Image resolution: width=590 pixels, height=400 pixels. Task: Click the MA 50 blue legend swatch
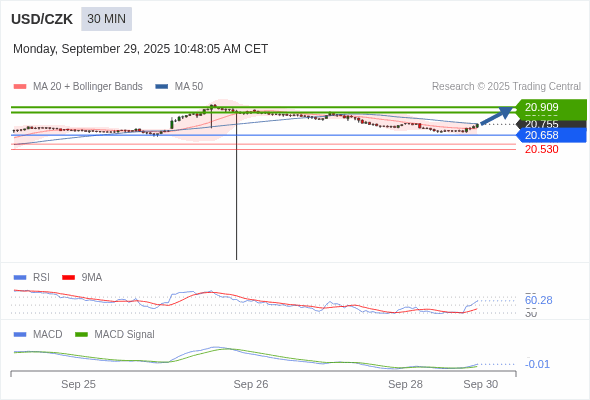coord(162,87)
